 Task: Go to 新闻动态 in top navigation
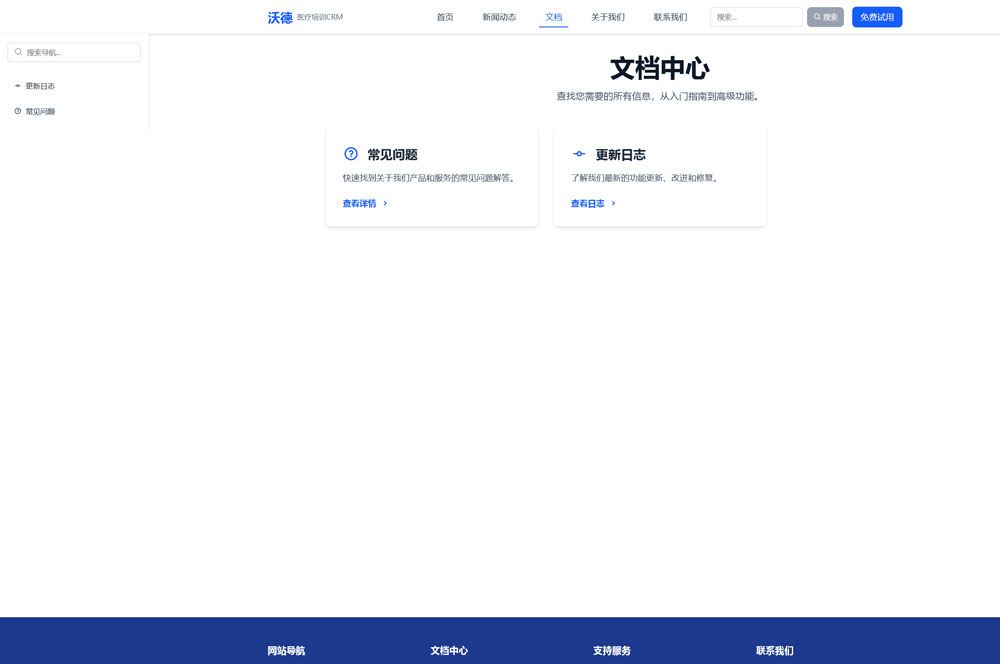coord(499,17)
